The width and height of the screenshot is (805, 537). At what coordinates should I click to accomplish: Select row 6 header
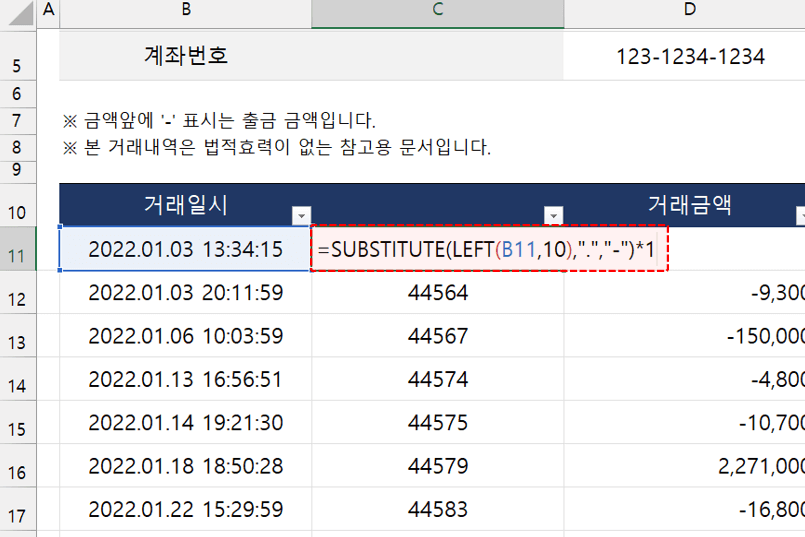point(18,94)
